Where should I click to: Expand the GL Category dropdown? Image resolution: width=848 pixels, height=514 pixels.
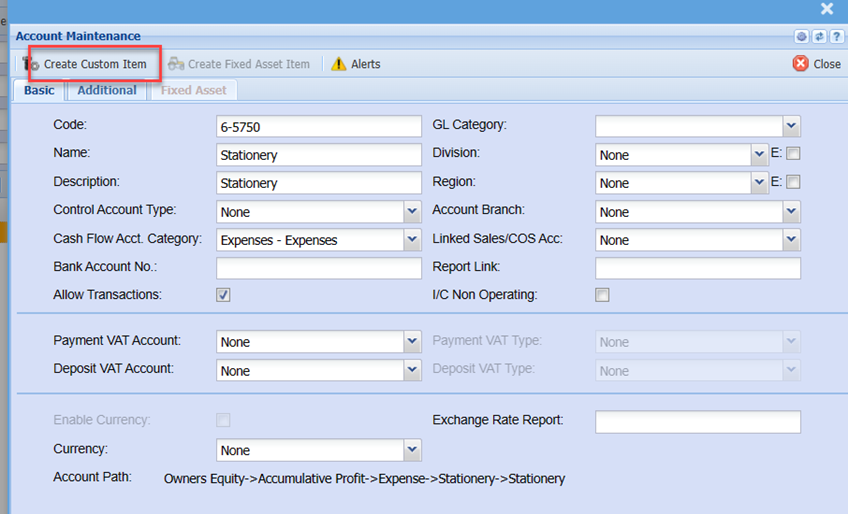[791, 126]
